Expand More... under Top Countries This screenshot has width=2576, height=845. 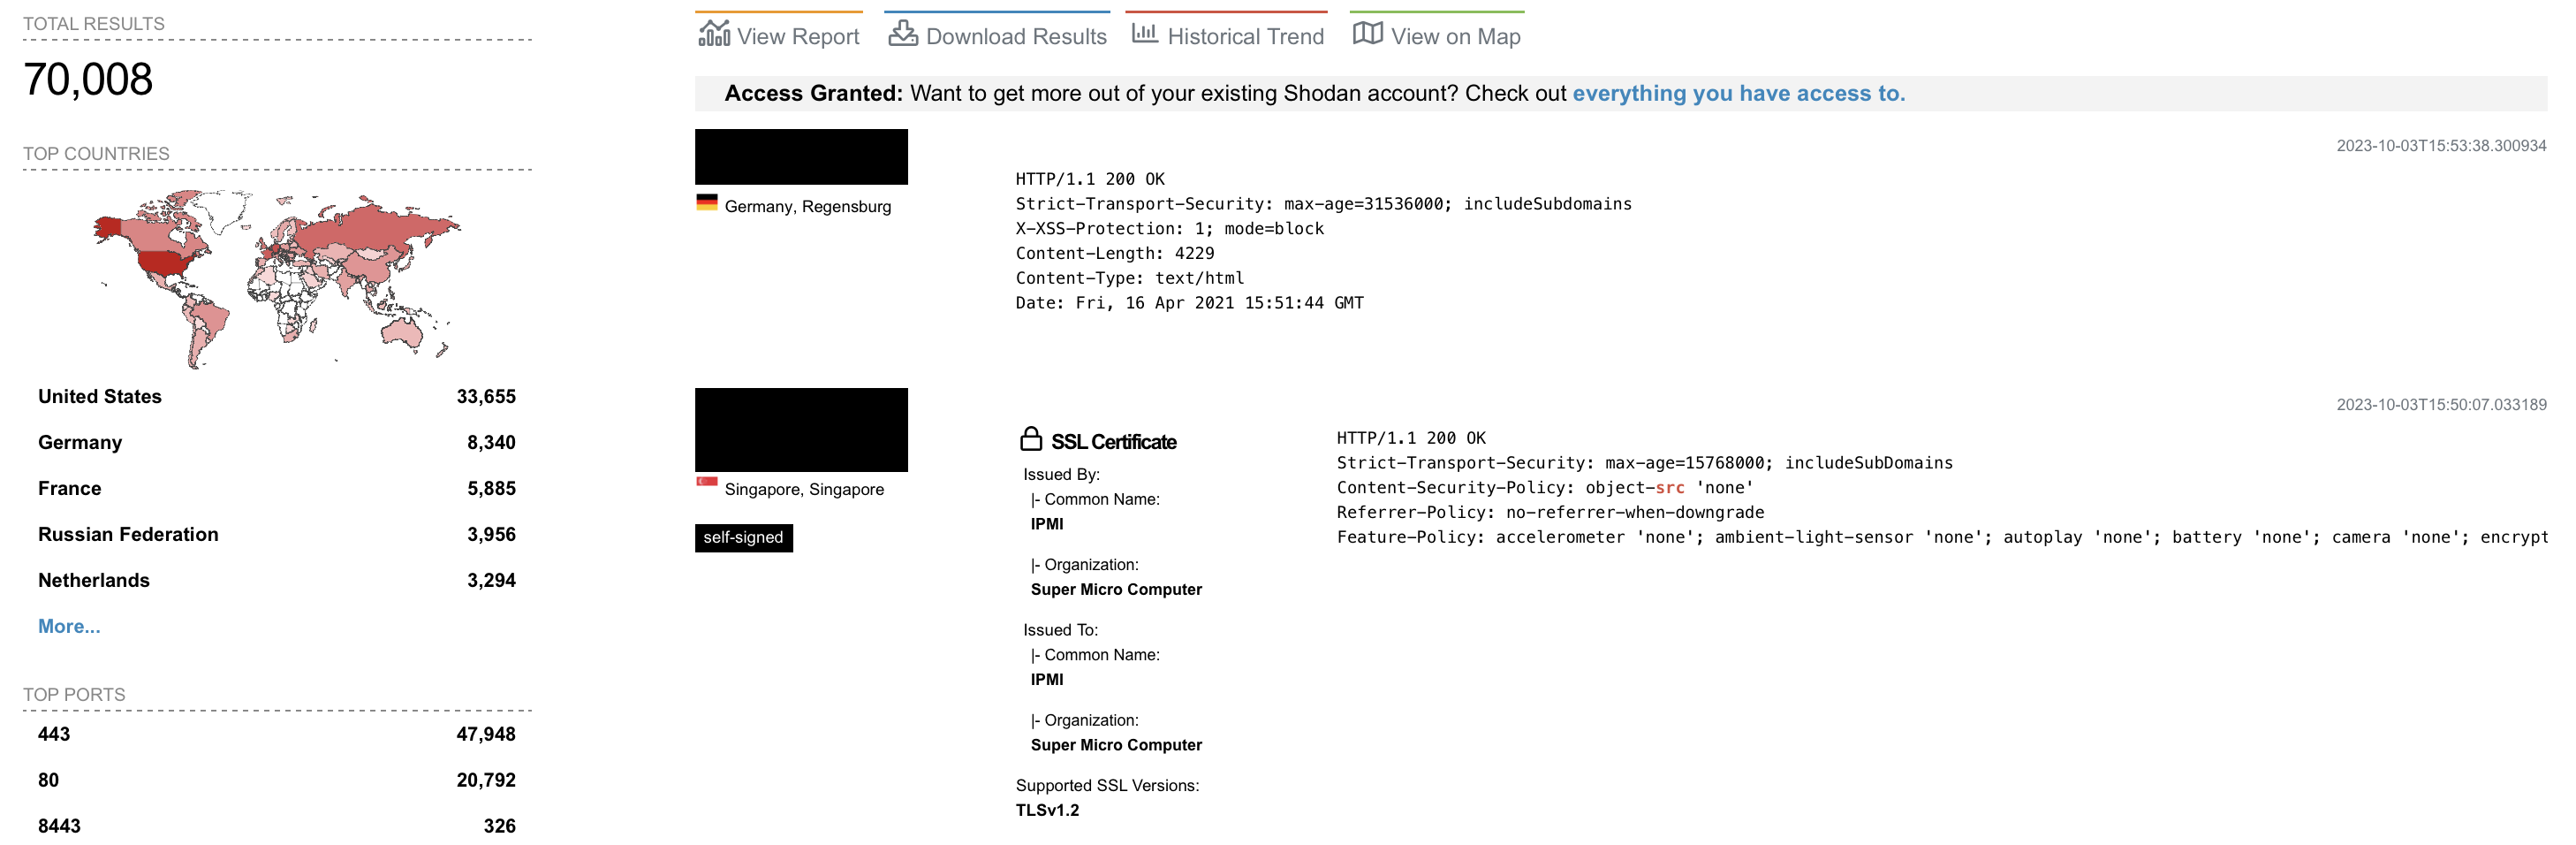[69, 626]
